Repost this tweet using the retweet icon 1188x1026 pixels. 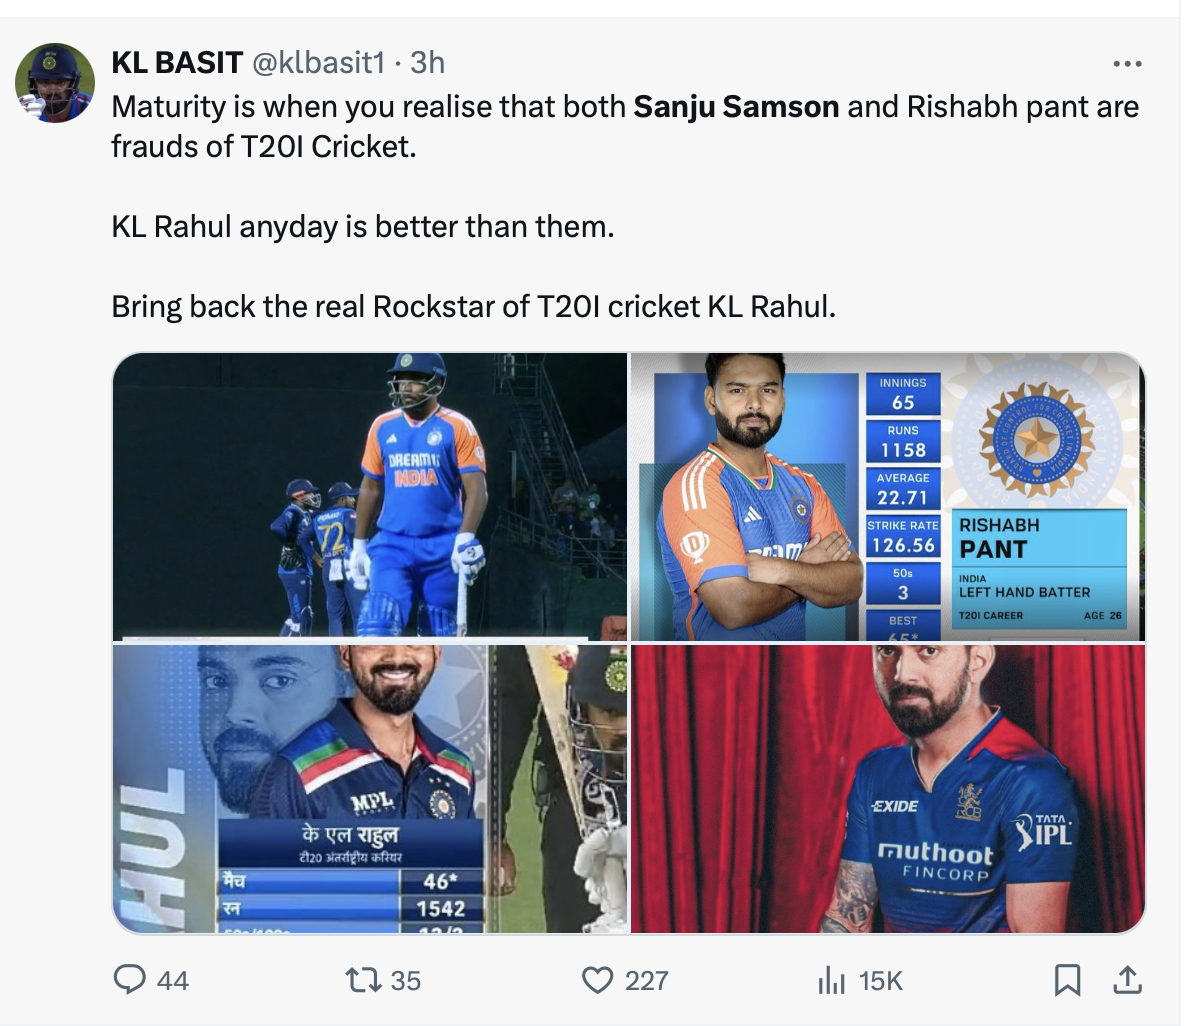pyautogui.click(x=363, y=980)
